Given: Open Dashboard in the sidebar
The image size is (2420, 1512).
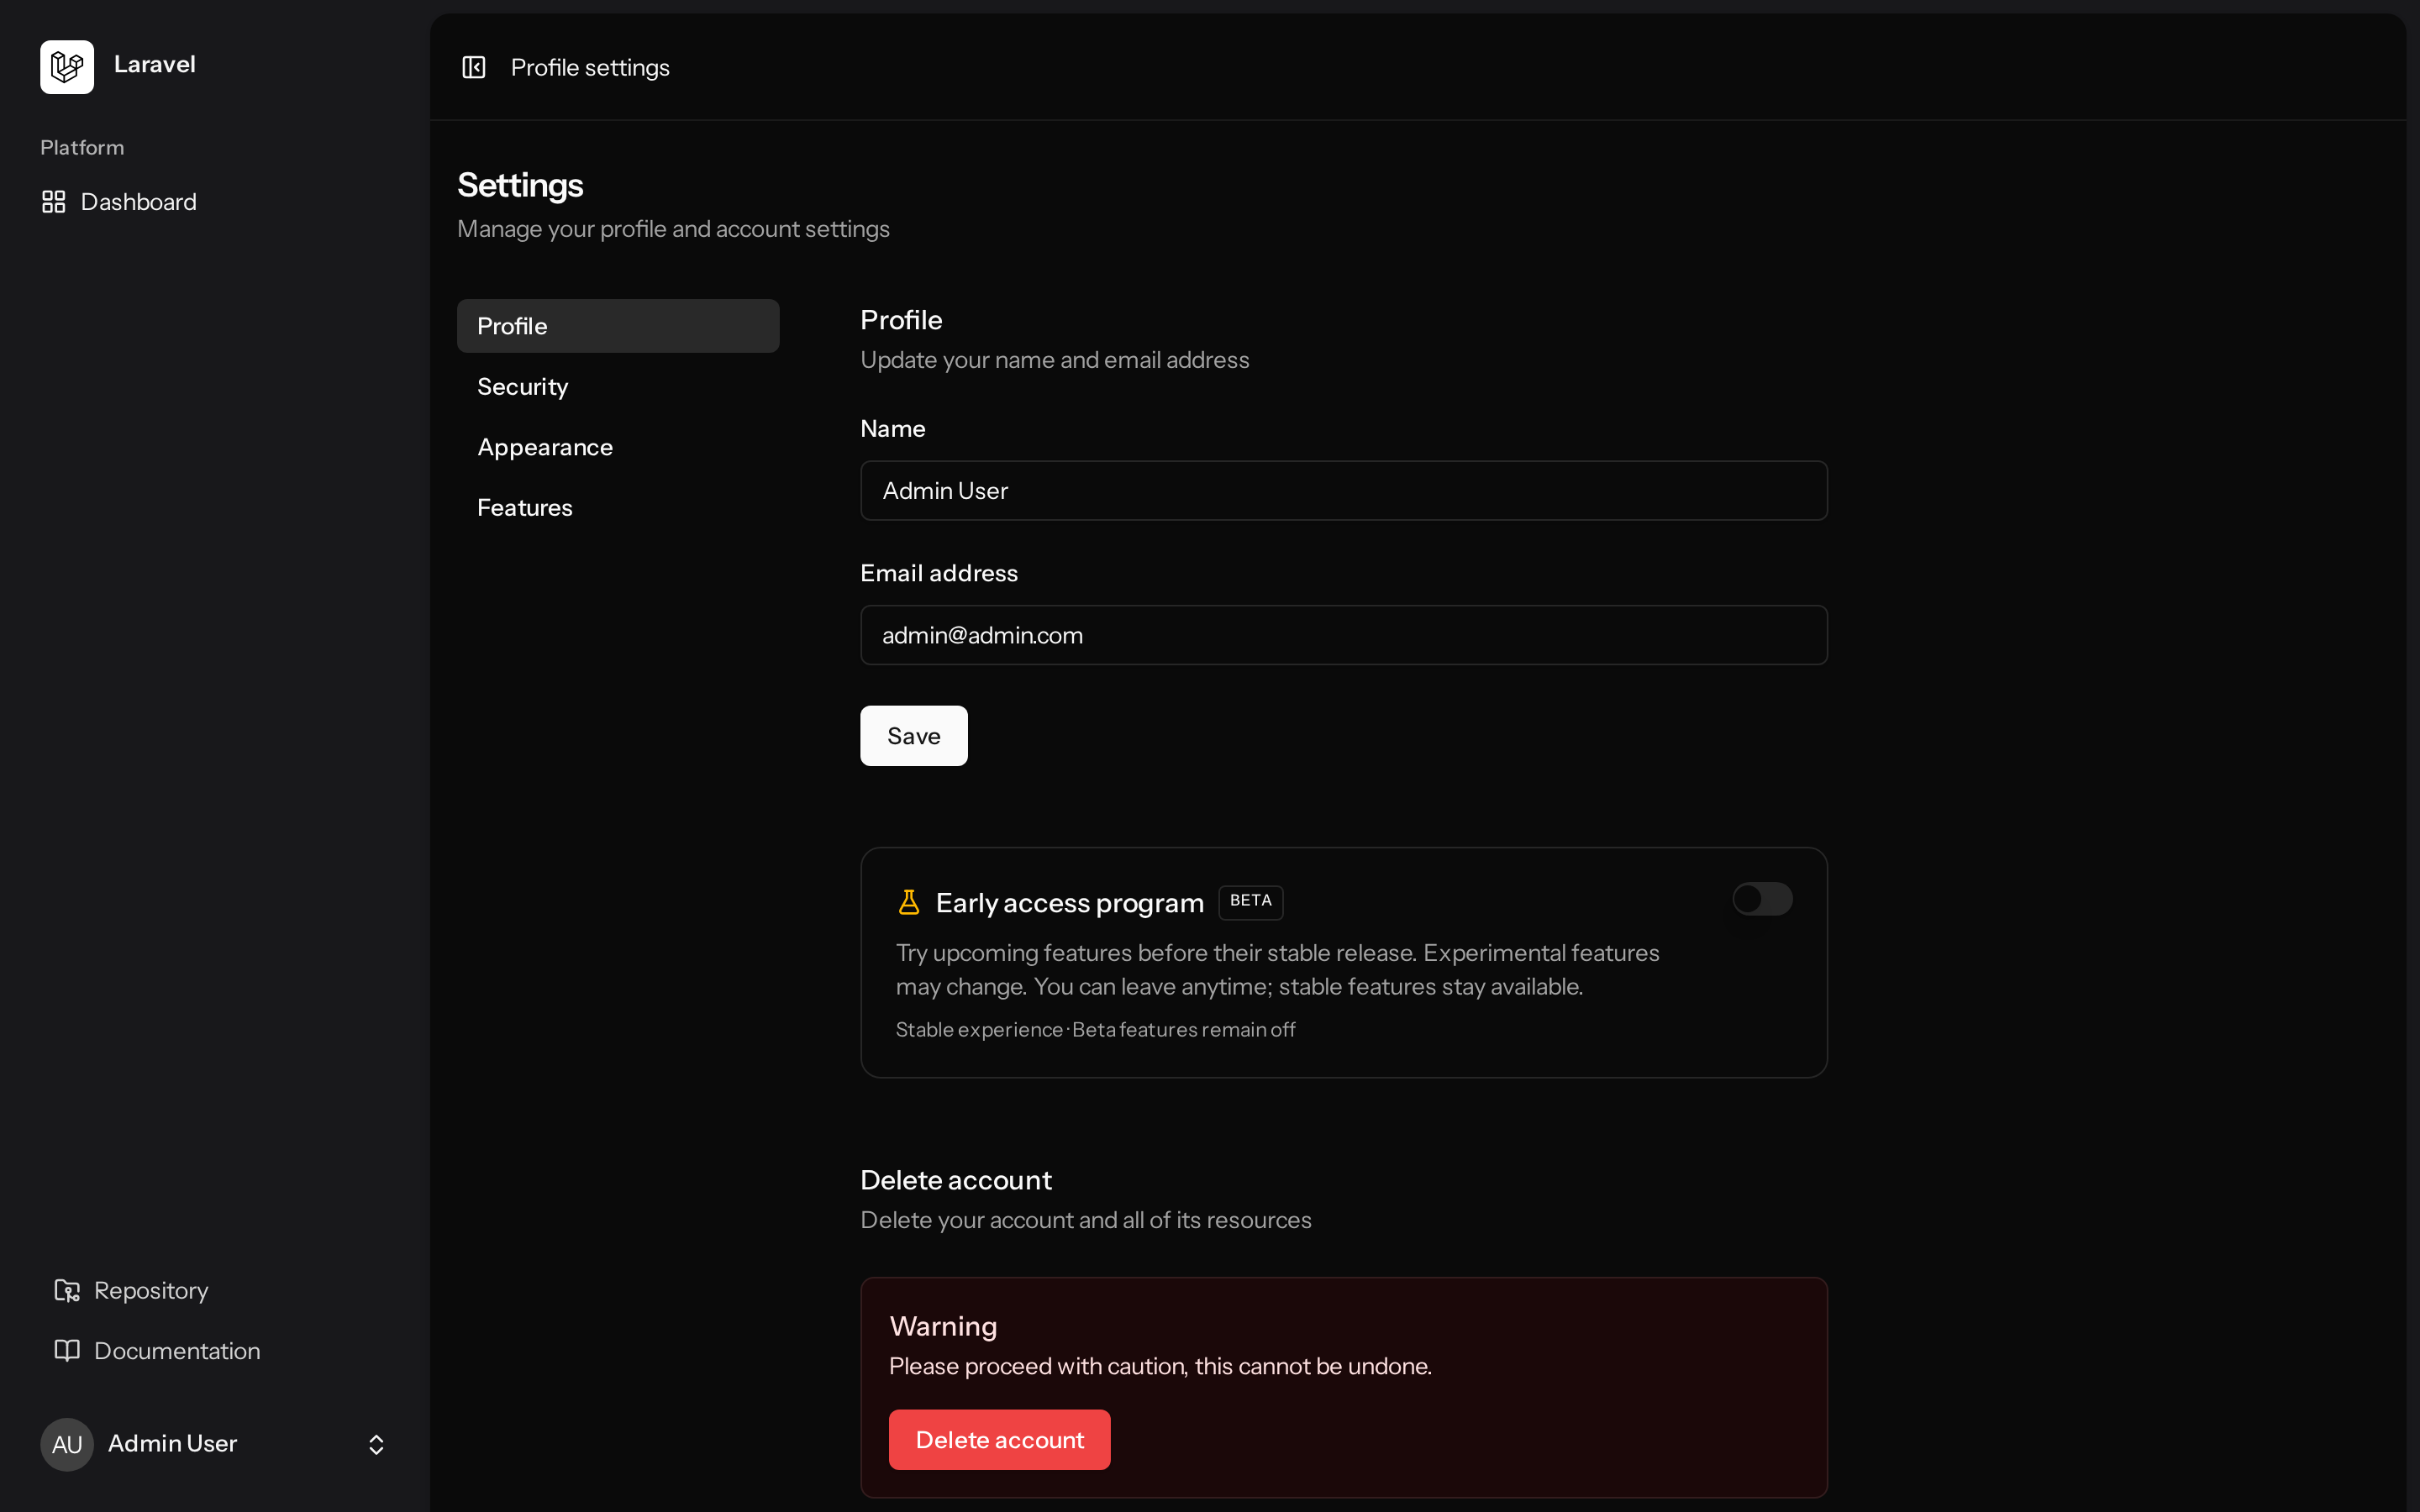Looking at the screenshot, I should 215,202.
